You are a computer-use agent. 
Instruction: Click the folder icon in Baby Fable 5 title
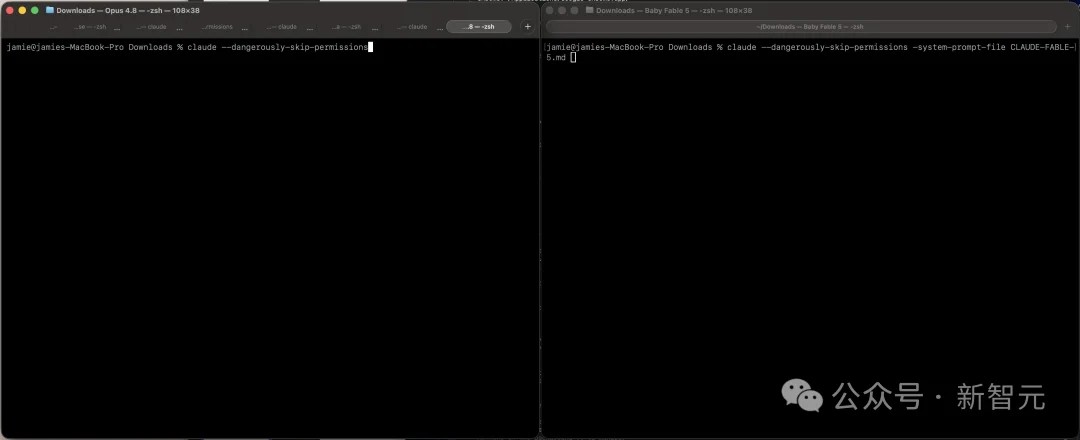[590, 10]
